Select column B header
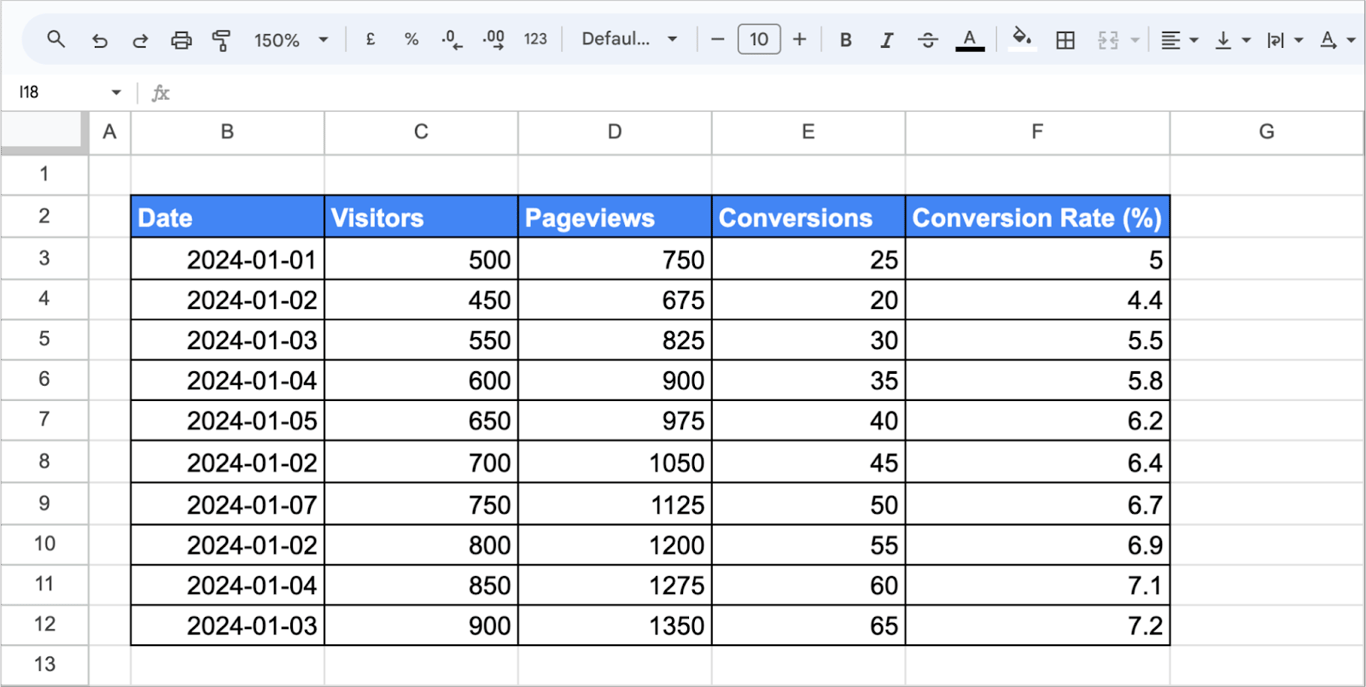The height and width of the screenshot is (687, 1366). (227, 132)
